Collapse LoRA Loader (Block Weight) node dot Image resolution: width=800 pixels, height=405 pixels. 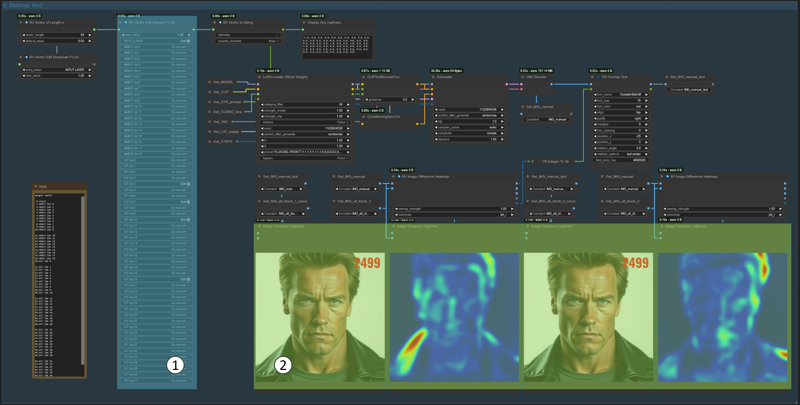(260, 78)
